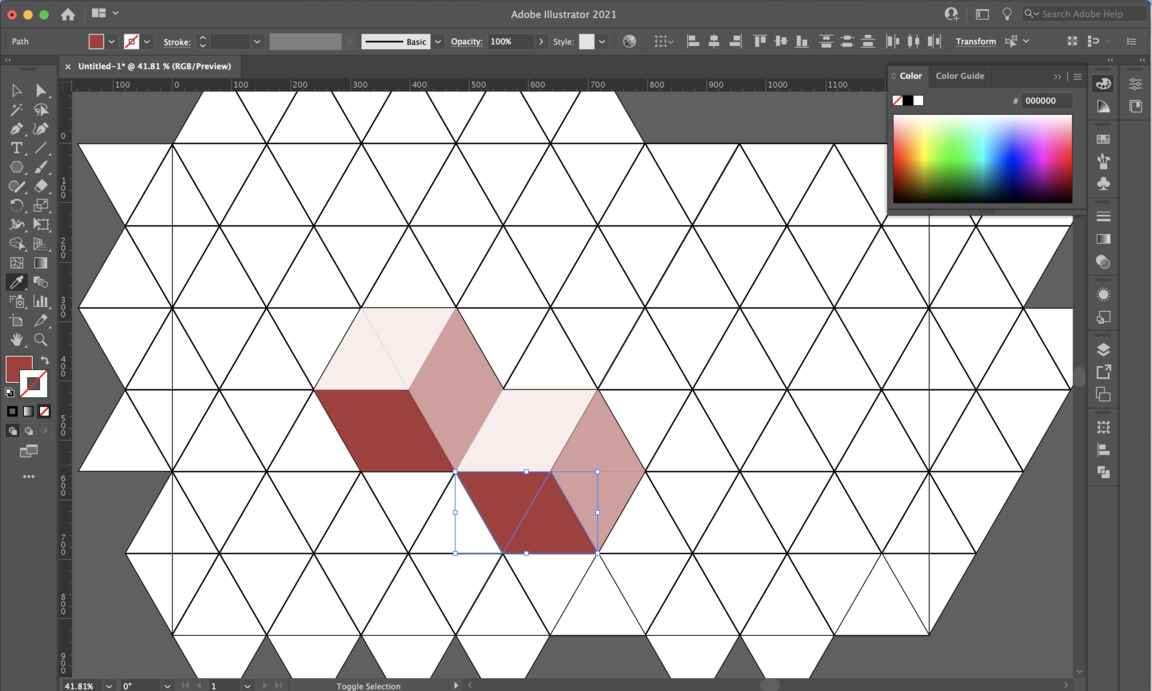Select the Untitled-1 document tab
This screenshot has height=691, width=1152.
click(x=154, y=66)
